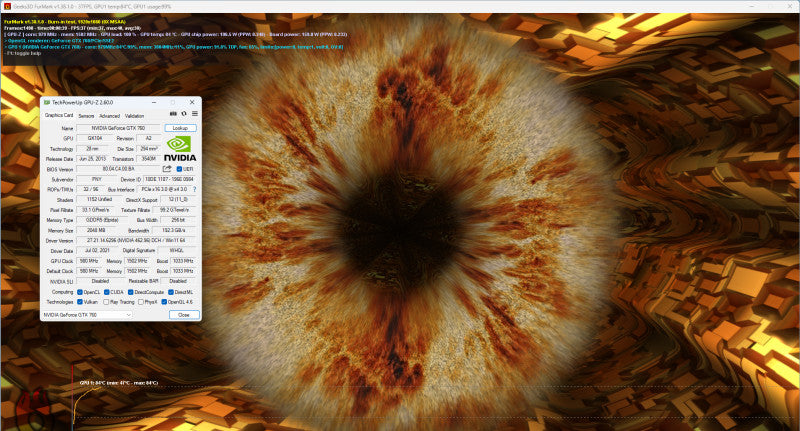Click the Bus Width value 256 bit
This screenshot has height=431, width=800.
click(179, 220)
